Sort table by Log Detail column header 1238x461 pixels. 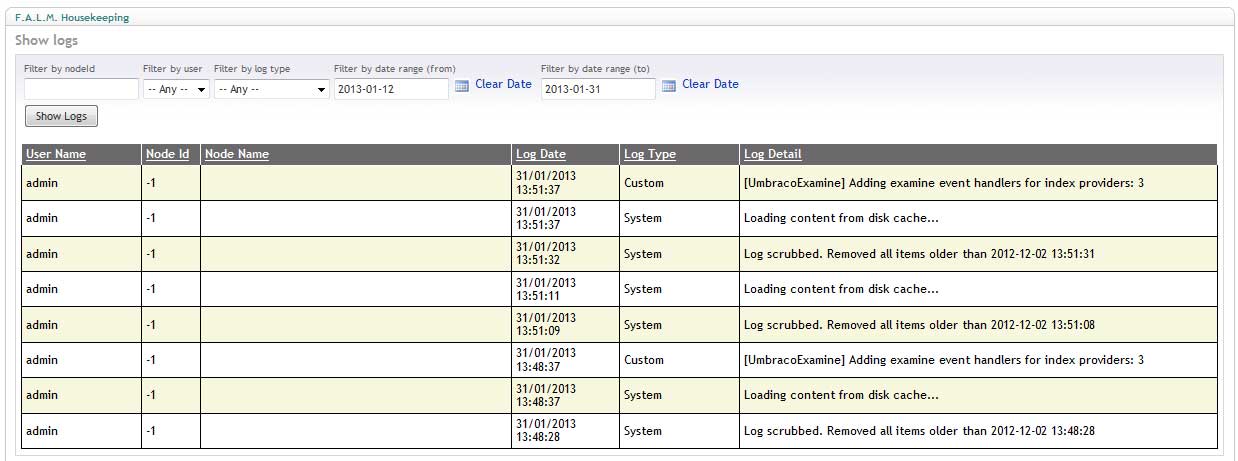773,154
